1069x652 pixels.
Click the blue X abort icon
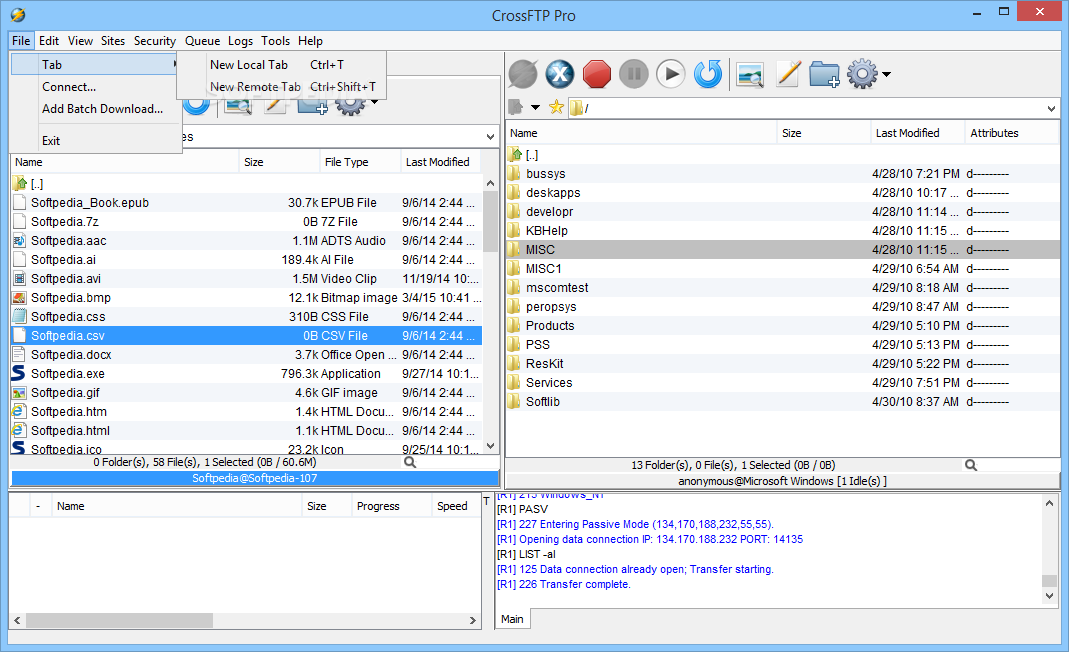click(560, 74)
